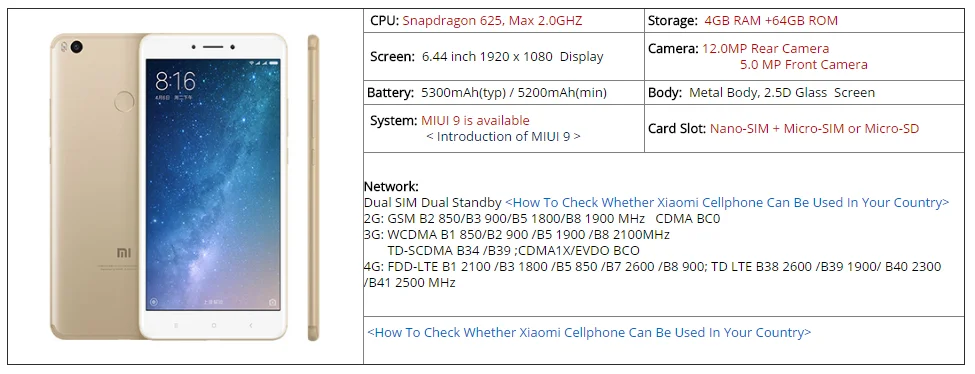Click the rear camera lens on the phone
This screenshot has height=374, width=975.
tap(76, 47)
